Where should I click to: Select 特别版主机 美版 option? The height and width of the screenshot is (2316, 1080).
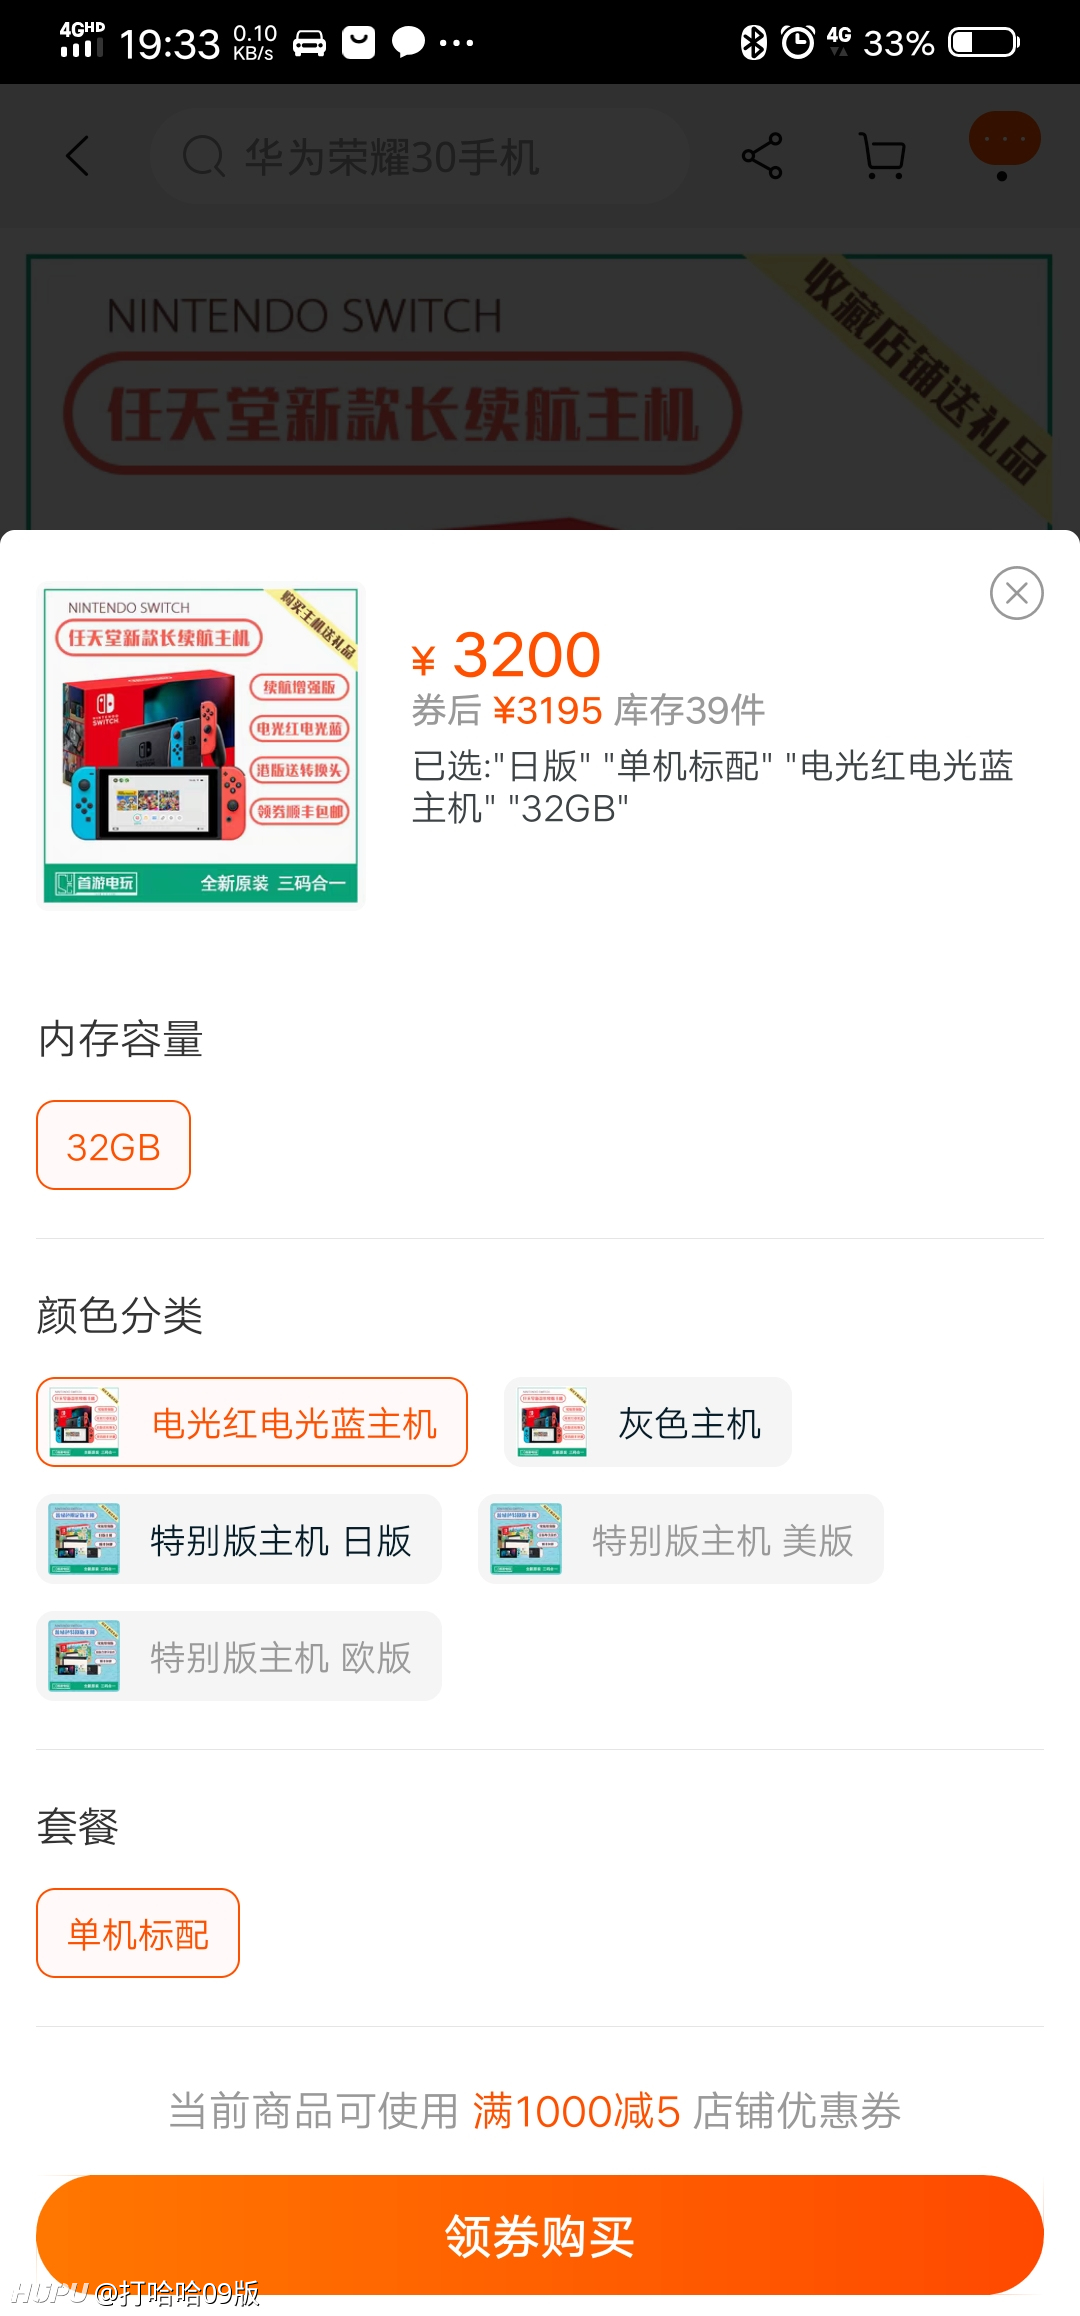681,1539
